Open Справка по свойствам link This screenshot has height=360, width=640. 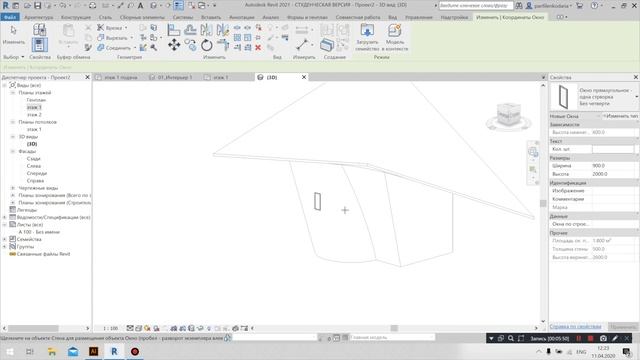click(575, 327)
